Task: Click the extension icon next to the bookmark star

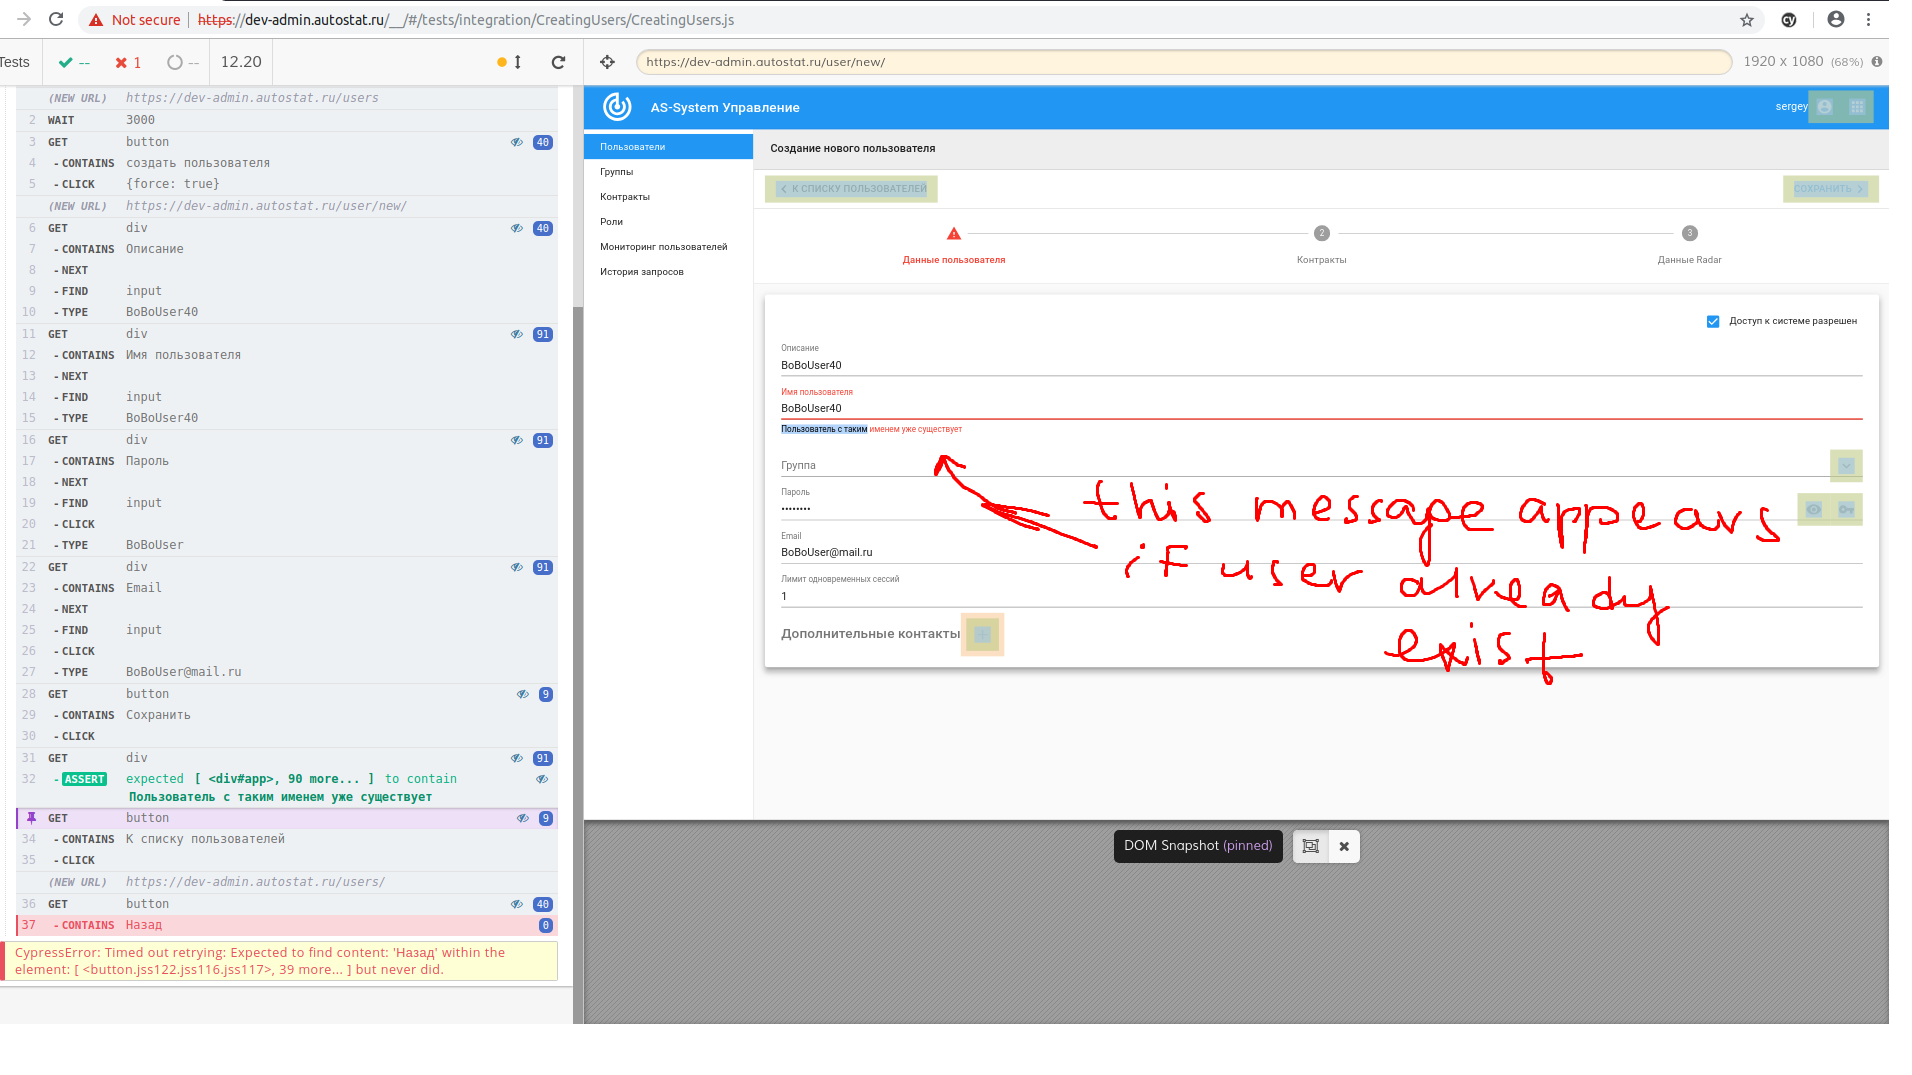Action: [1789, 20]
